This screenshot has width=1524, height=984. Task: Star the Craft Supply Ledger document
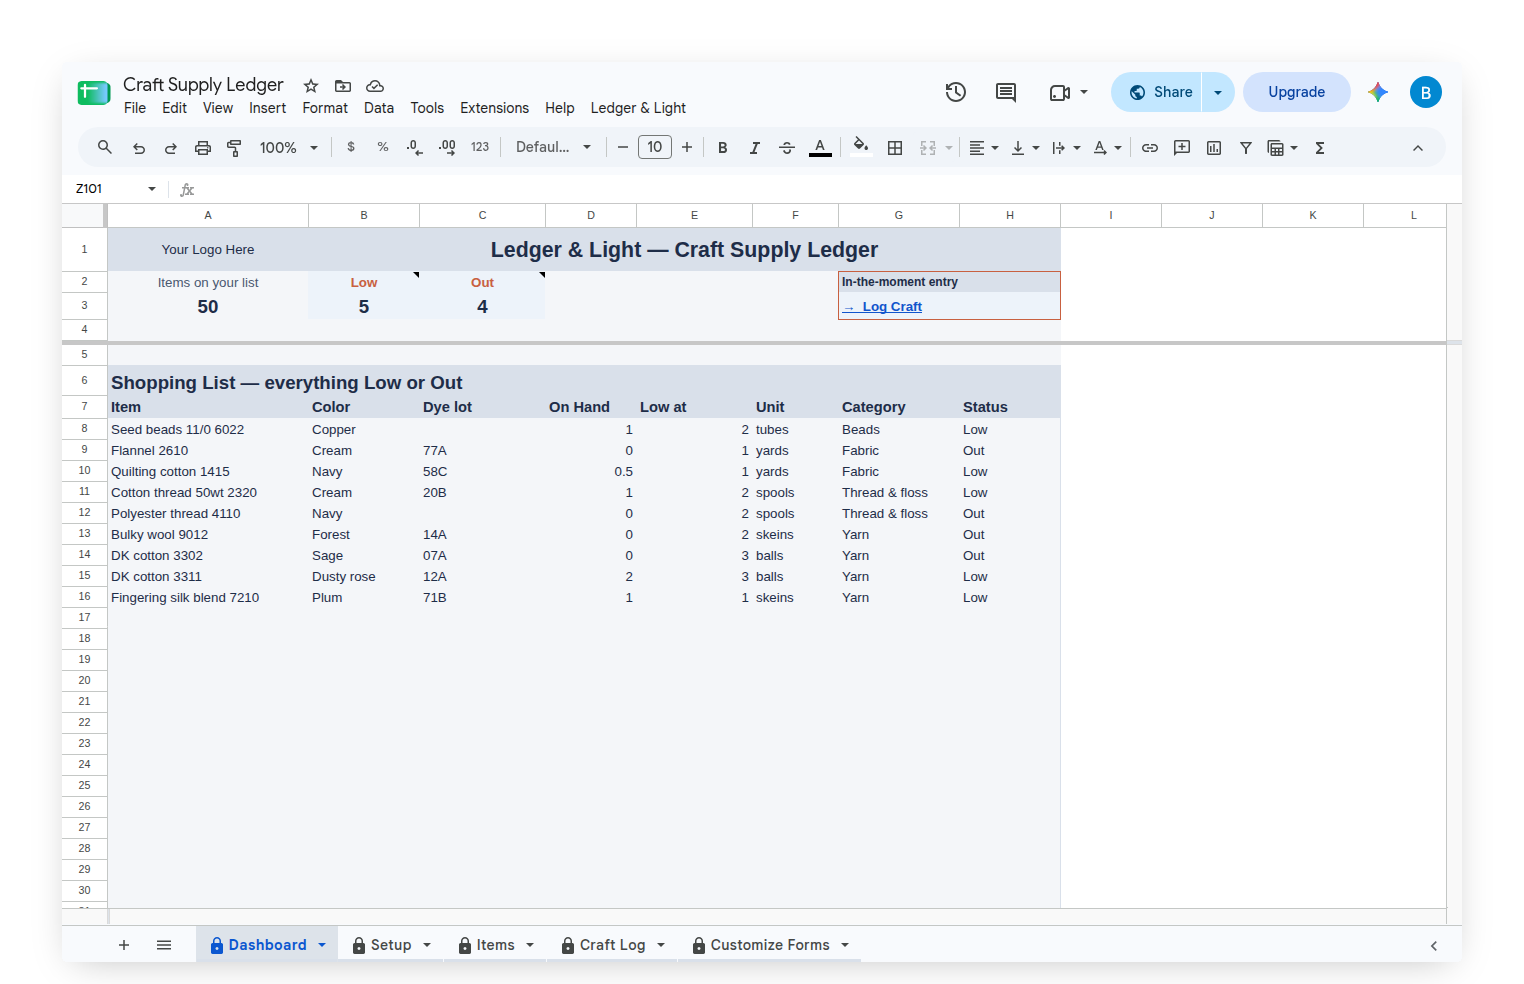click(311, 86)
